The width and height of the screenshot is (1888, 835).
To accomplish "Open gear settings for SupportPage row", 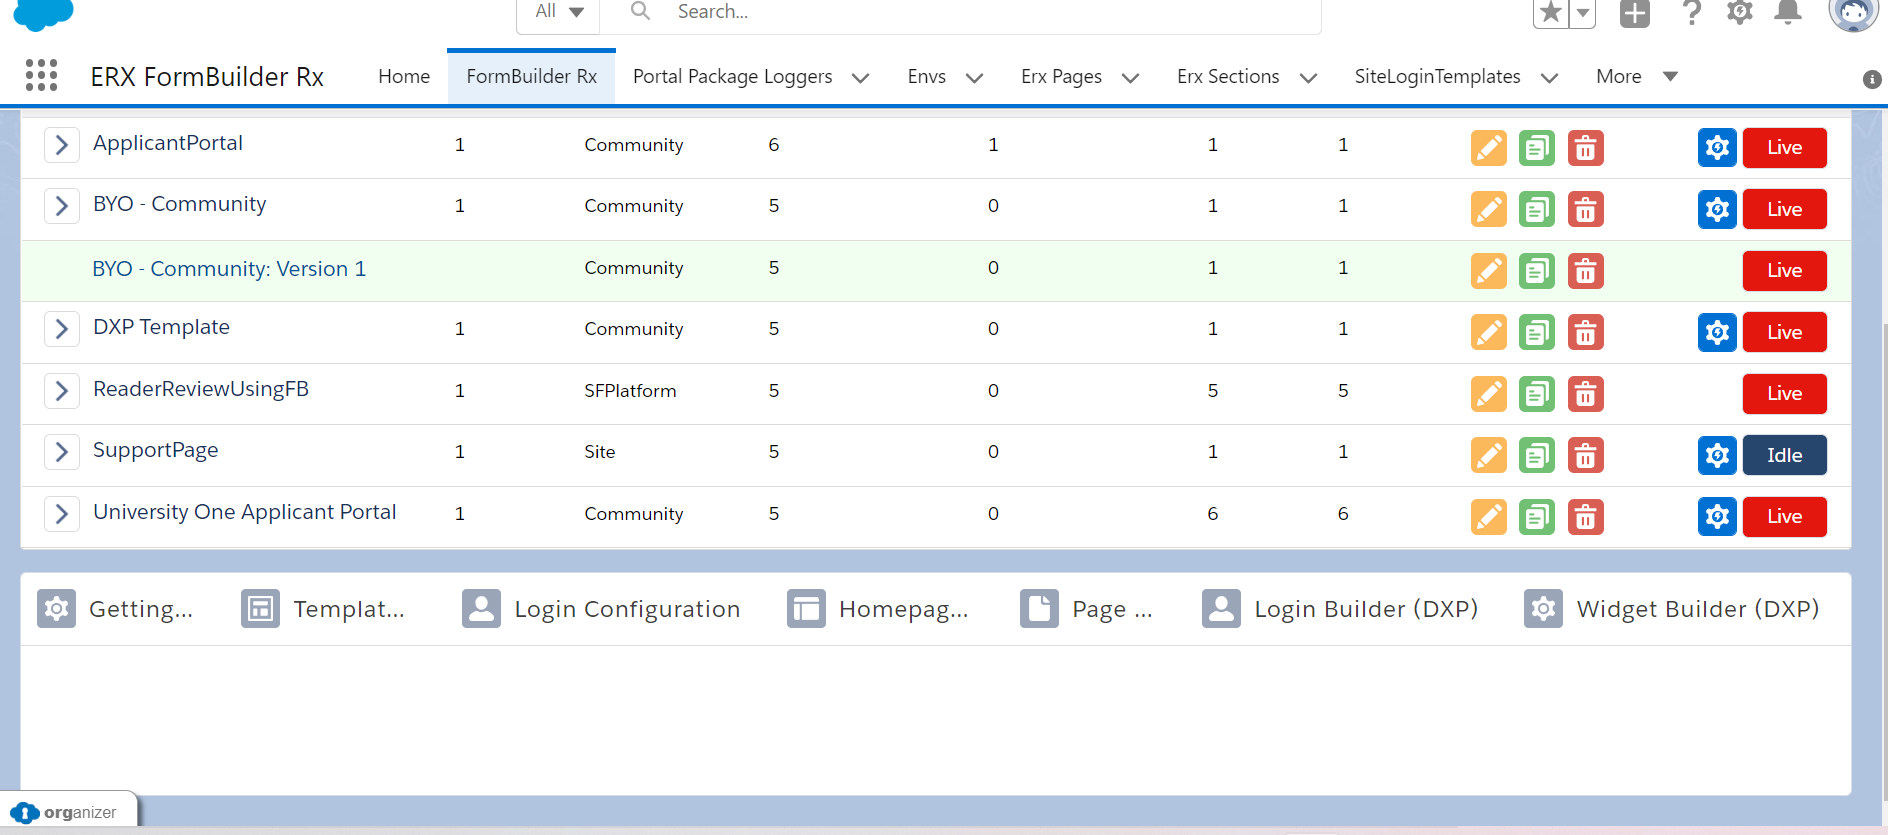I will [1716, 456].
